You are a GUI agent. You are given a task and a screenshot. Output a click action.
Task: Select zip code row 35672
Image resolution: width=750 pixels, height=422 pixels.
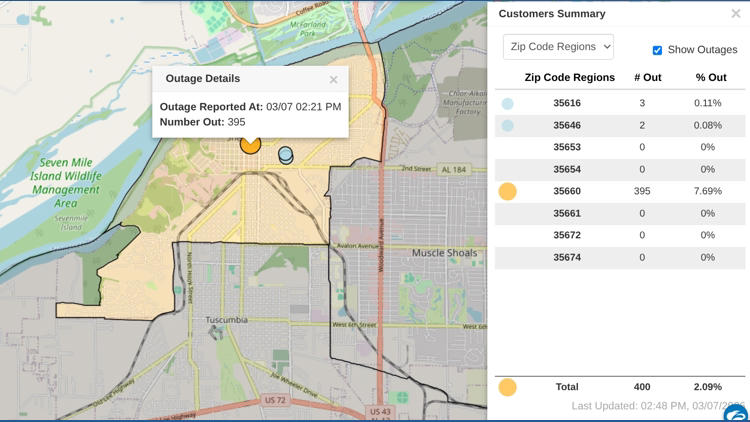[620, 235]
